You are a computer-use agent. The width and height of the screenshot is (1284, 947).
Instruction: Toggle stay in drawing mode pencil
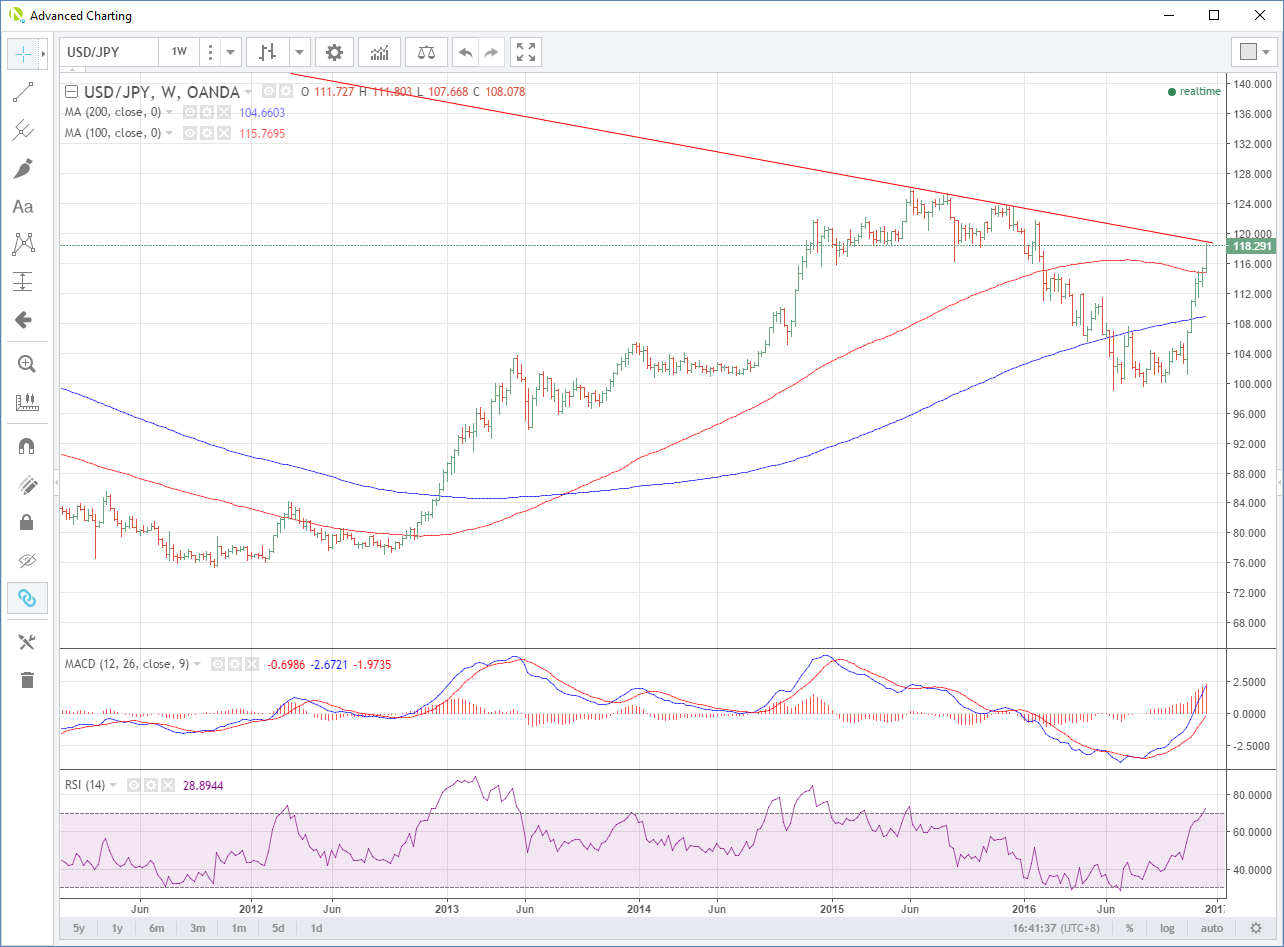[x=26, y=485]
